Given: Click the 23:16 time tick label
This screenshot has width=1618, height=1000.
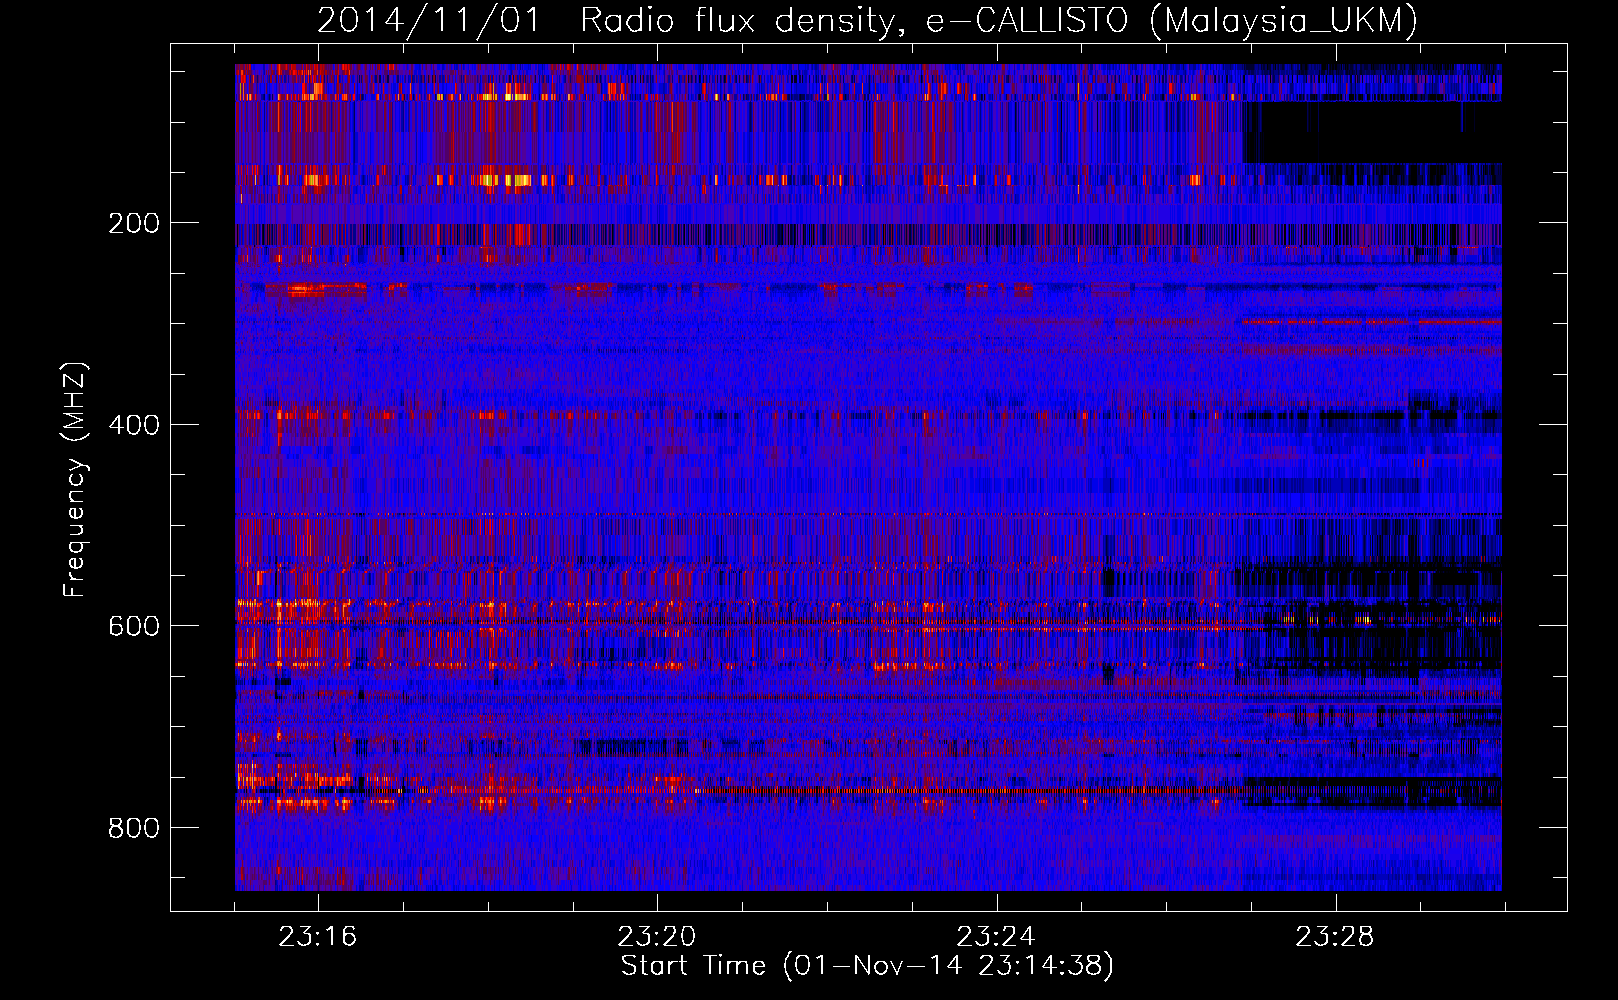Looking at the screenshot, I should coord(317,937).
